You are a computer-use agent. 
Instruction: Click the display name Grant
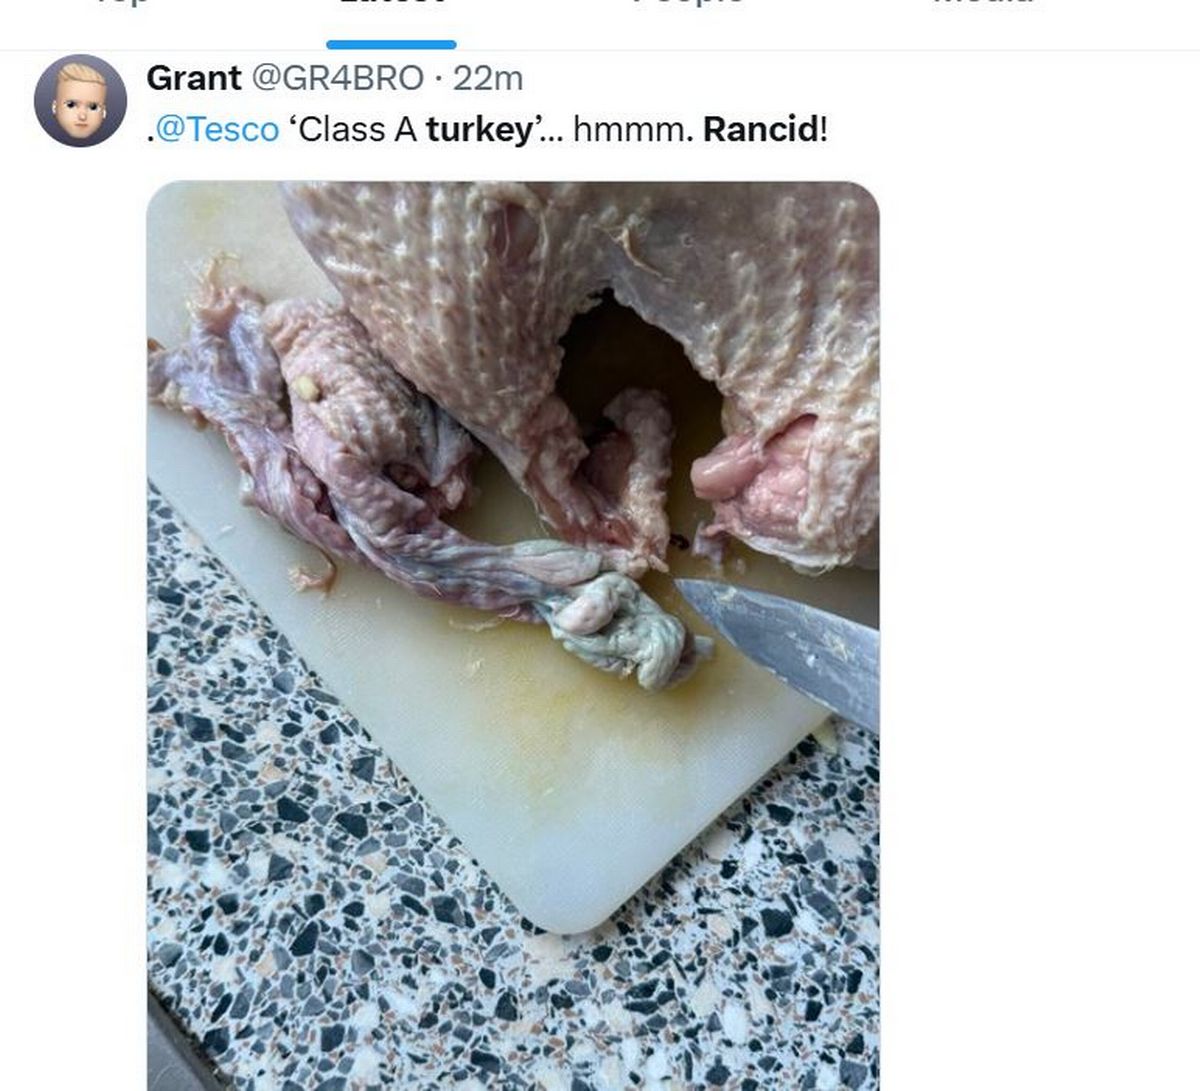(194, 78)
